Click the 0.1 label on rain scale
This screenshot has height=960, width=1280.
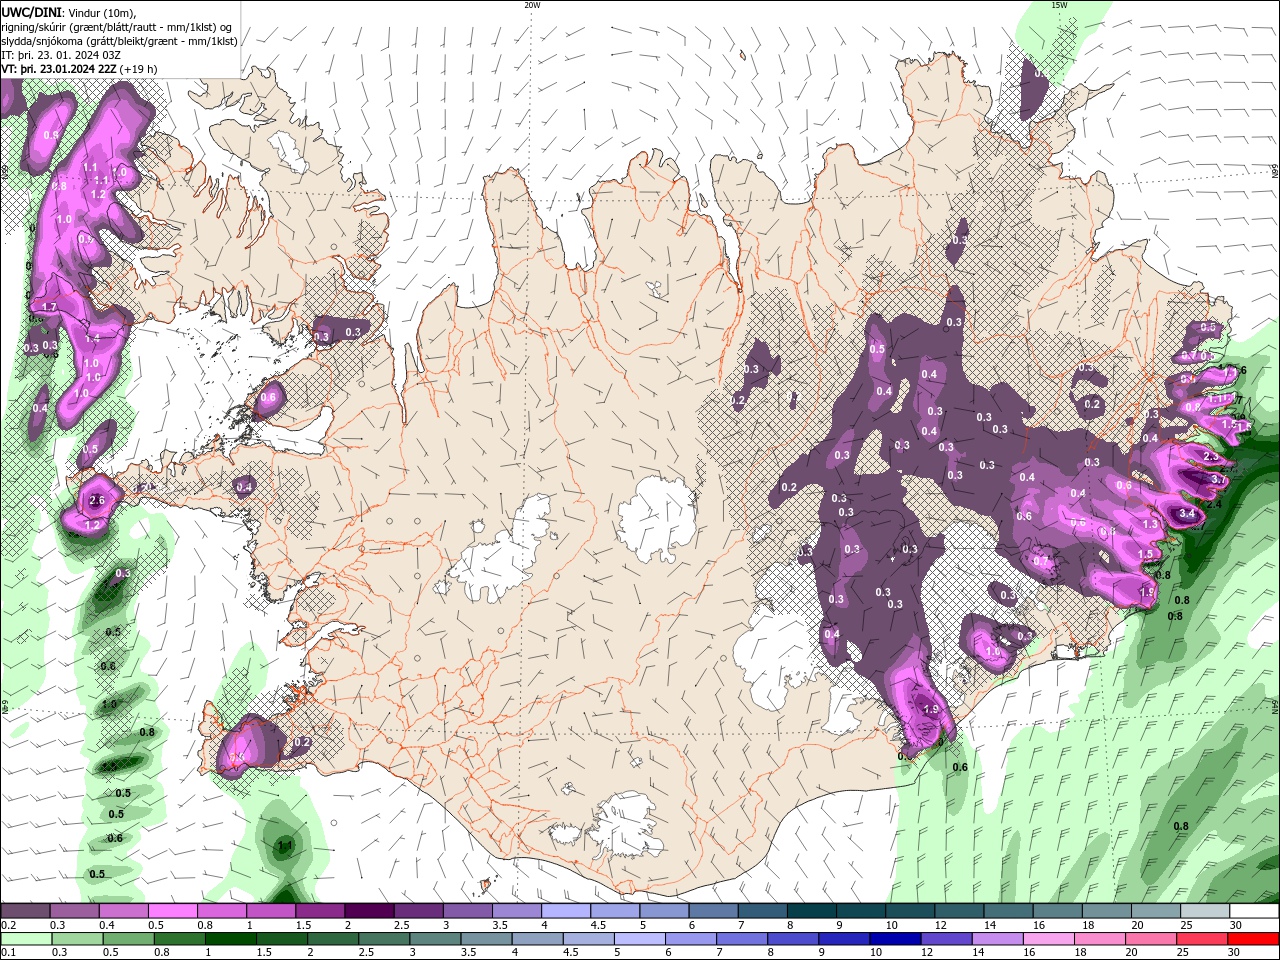click(8, 953)
